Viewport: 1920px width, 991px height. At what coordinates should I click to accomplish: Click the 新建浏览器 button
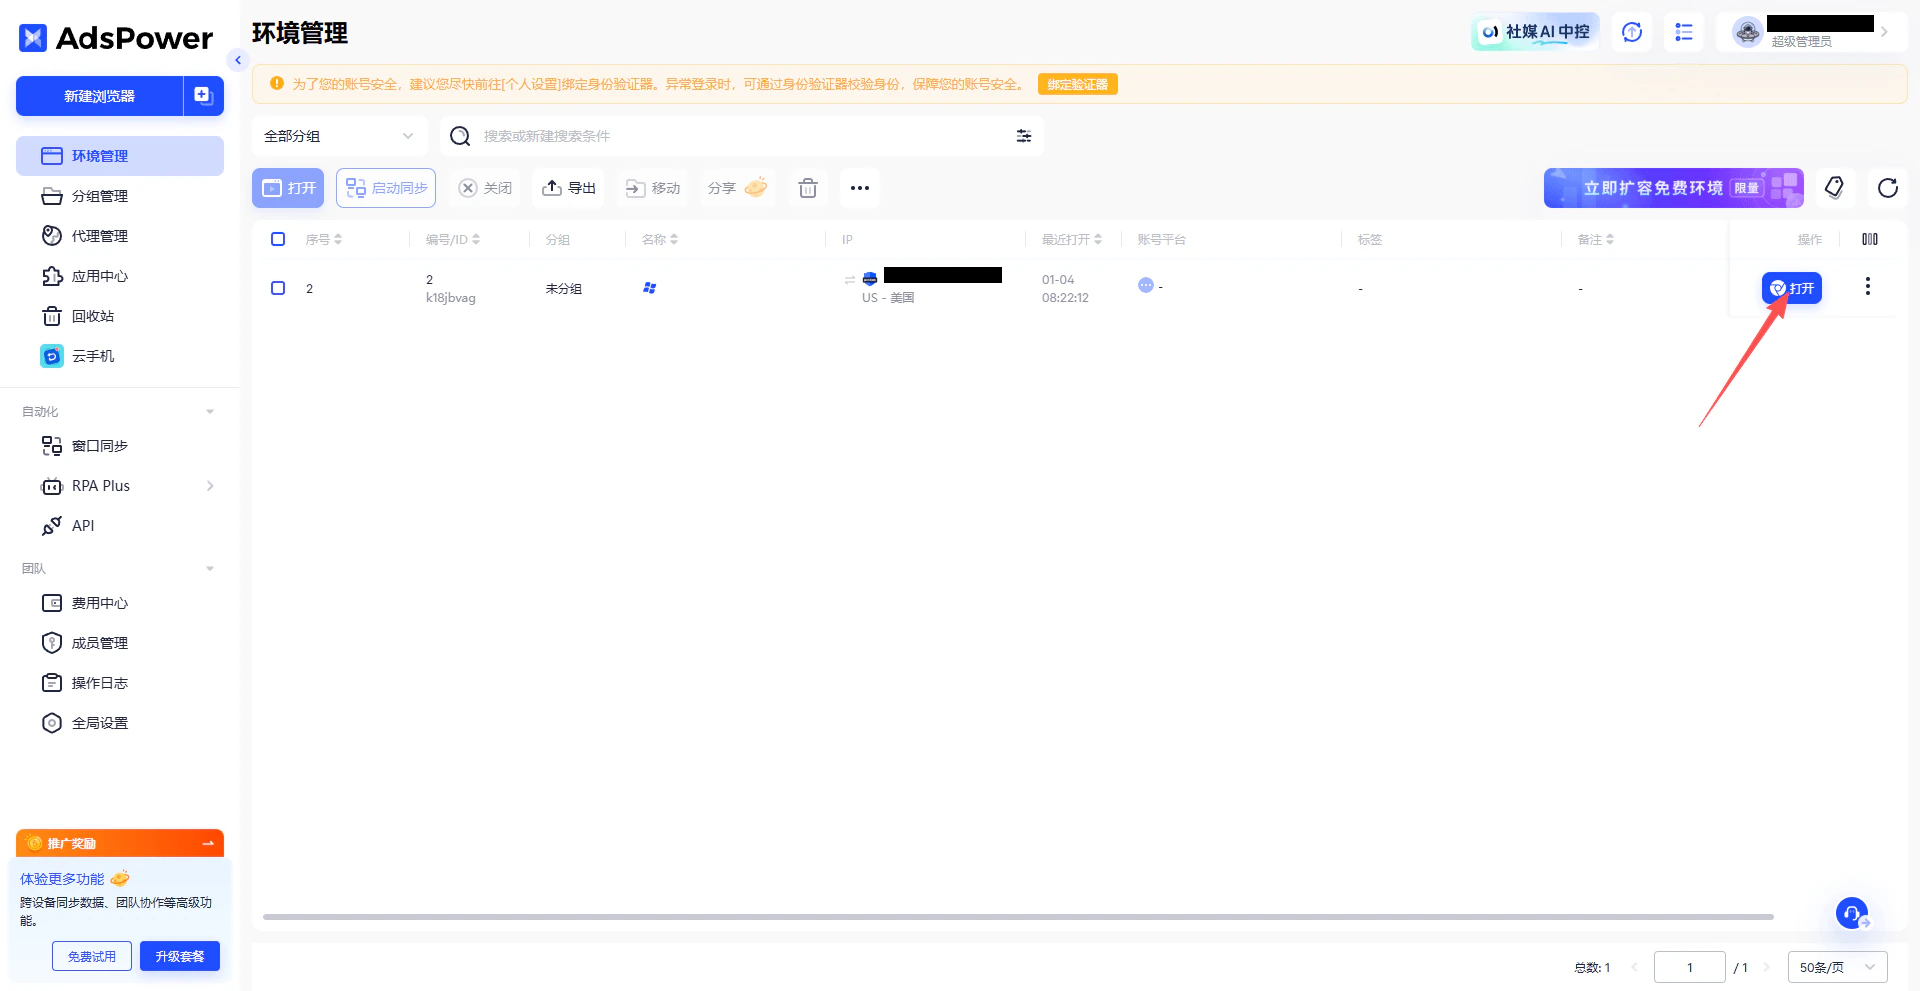tap(99, 96)
